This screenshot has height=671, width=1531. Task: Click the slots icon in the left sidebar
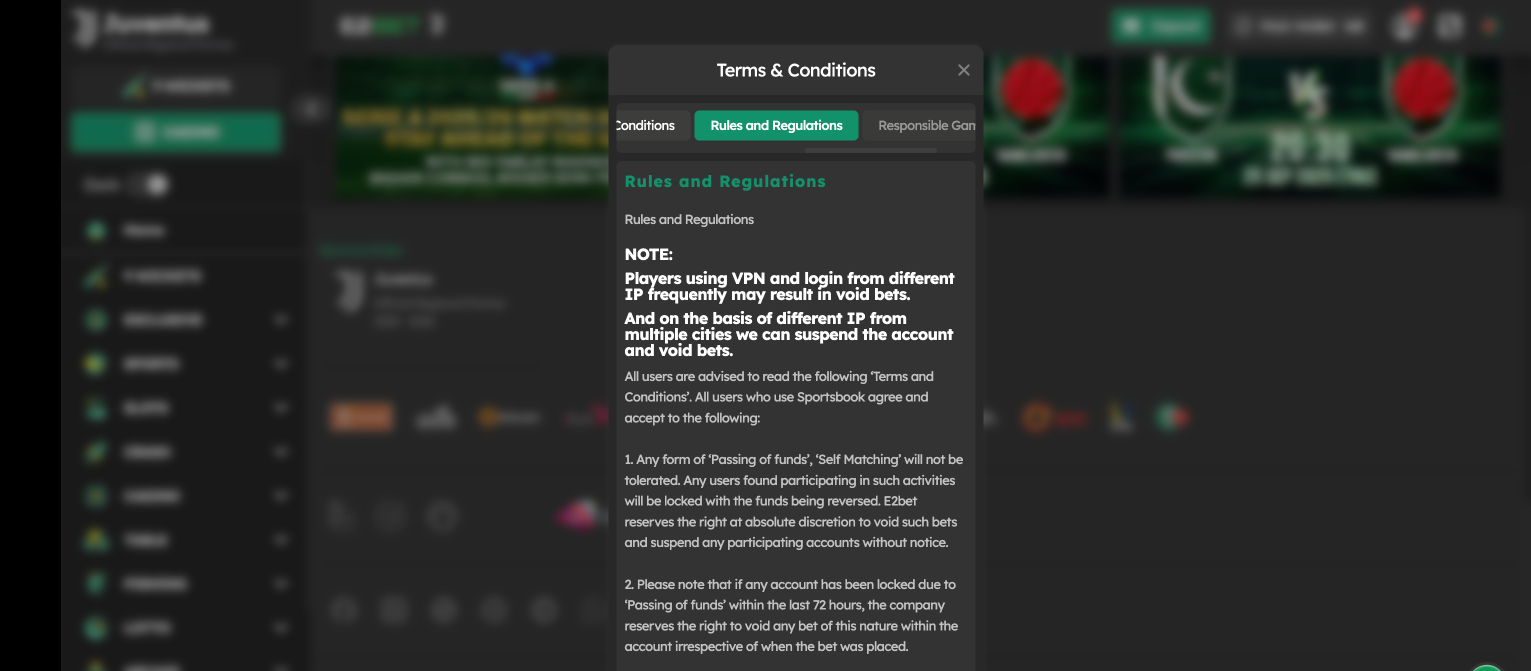[94, 407]
